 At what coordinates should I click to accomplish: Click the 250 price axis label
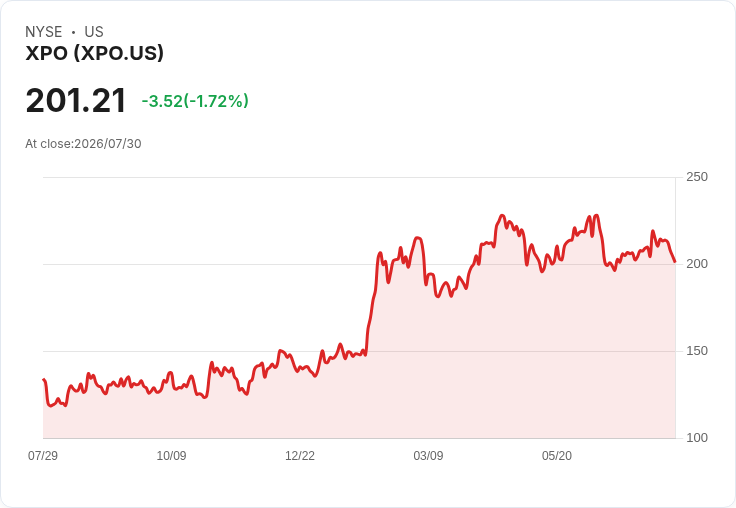697,177
